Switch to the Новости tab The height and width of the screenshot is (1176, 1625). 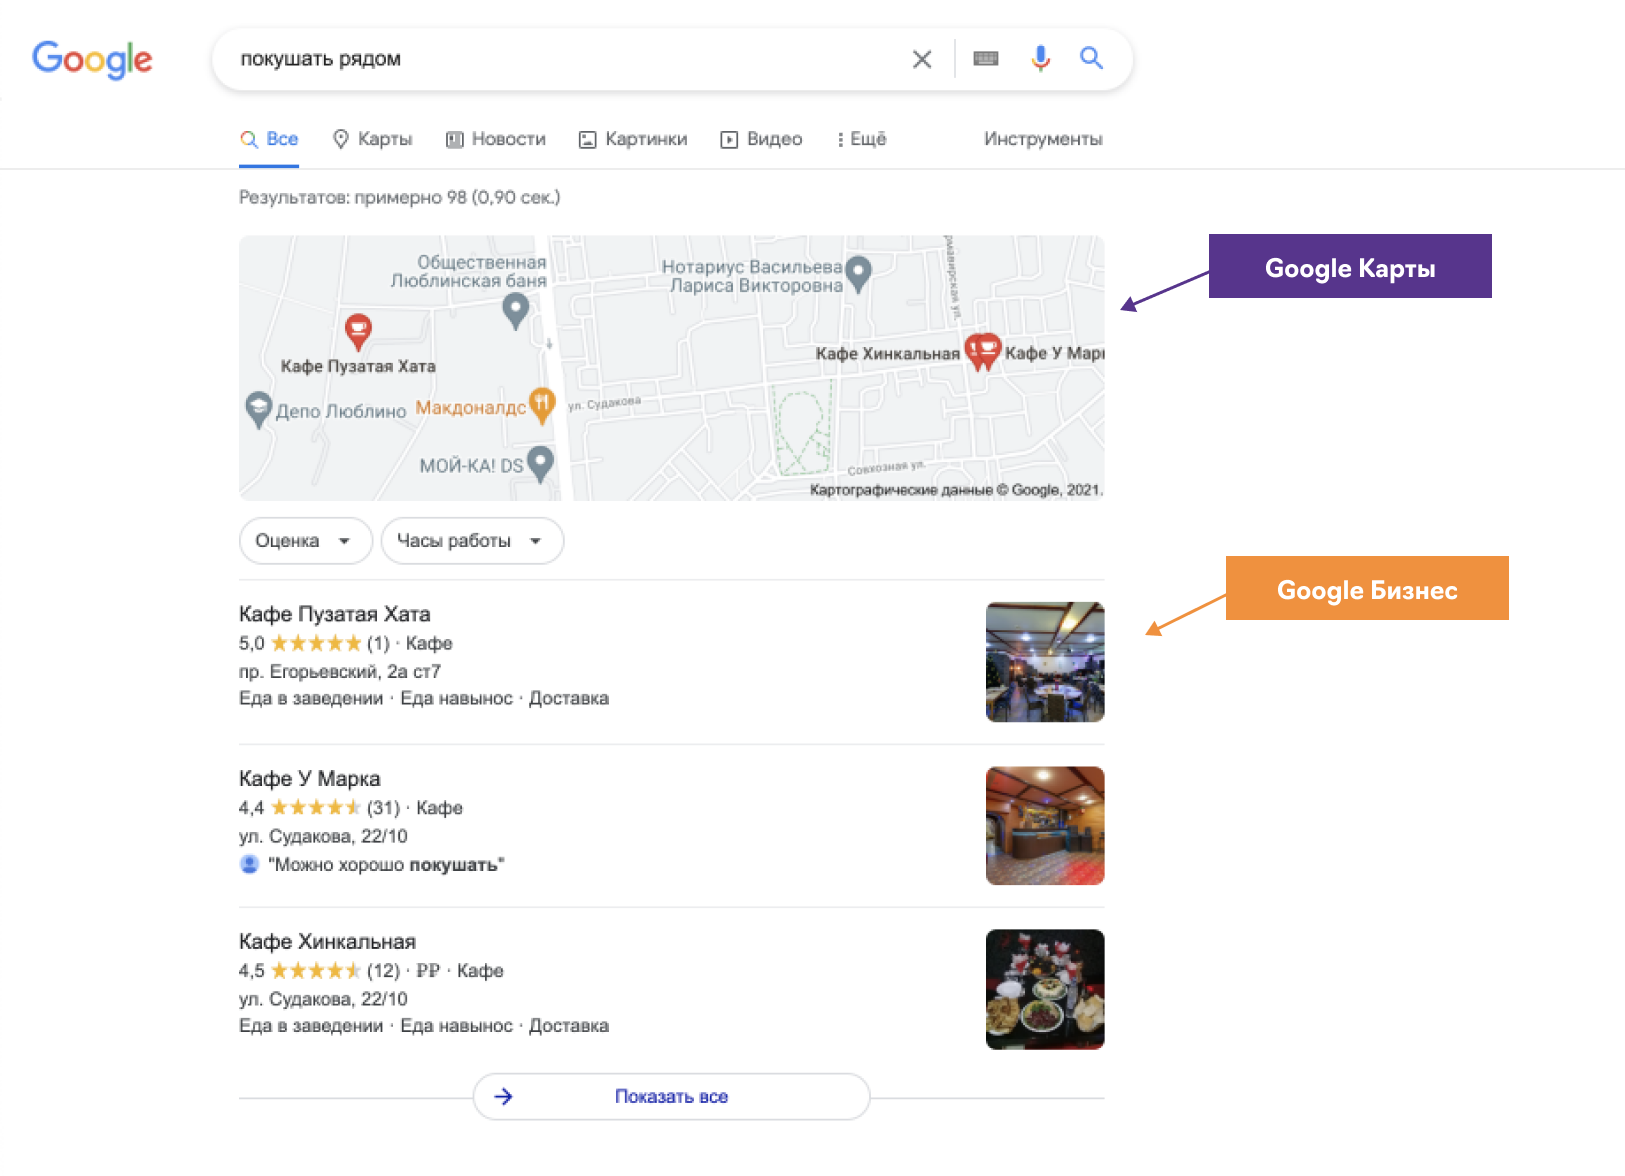[x=496, y=139]
